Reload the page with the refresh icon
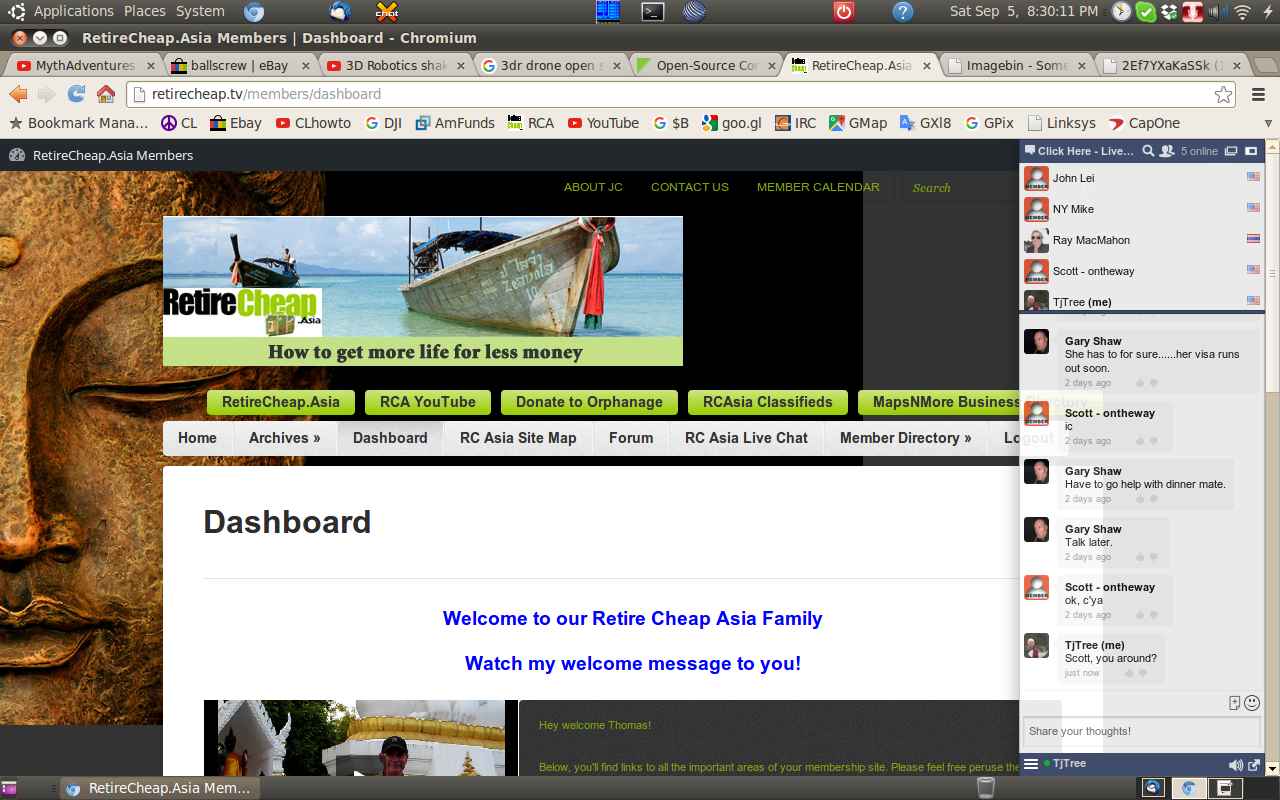Viewport: 1280px width, 800px height. [x=76, y=94]
